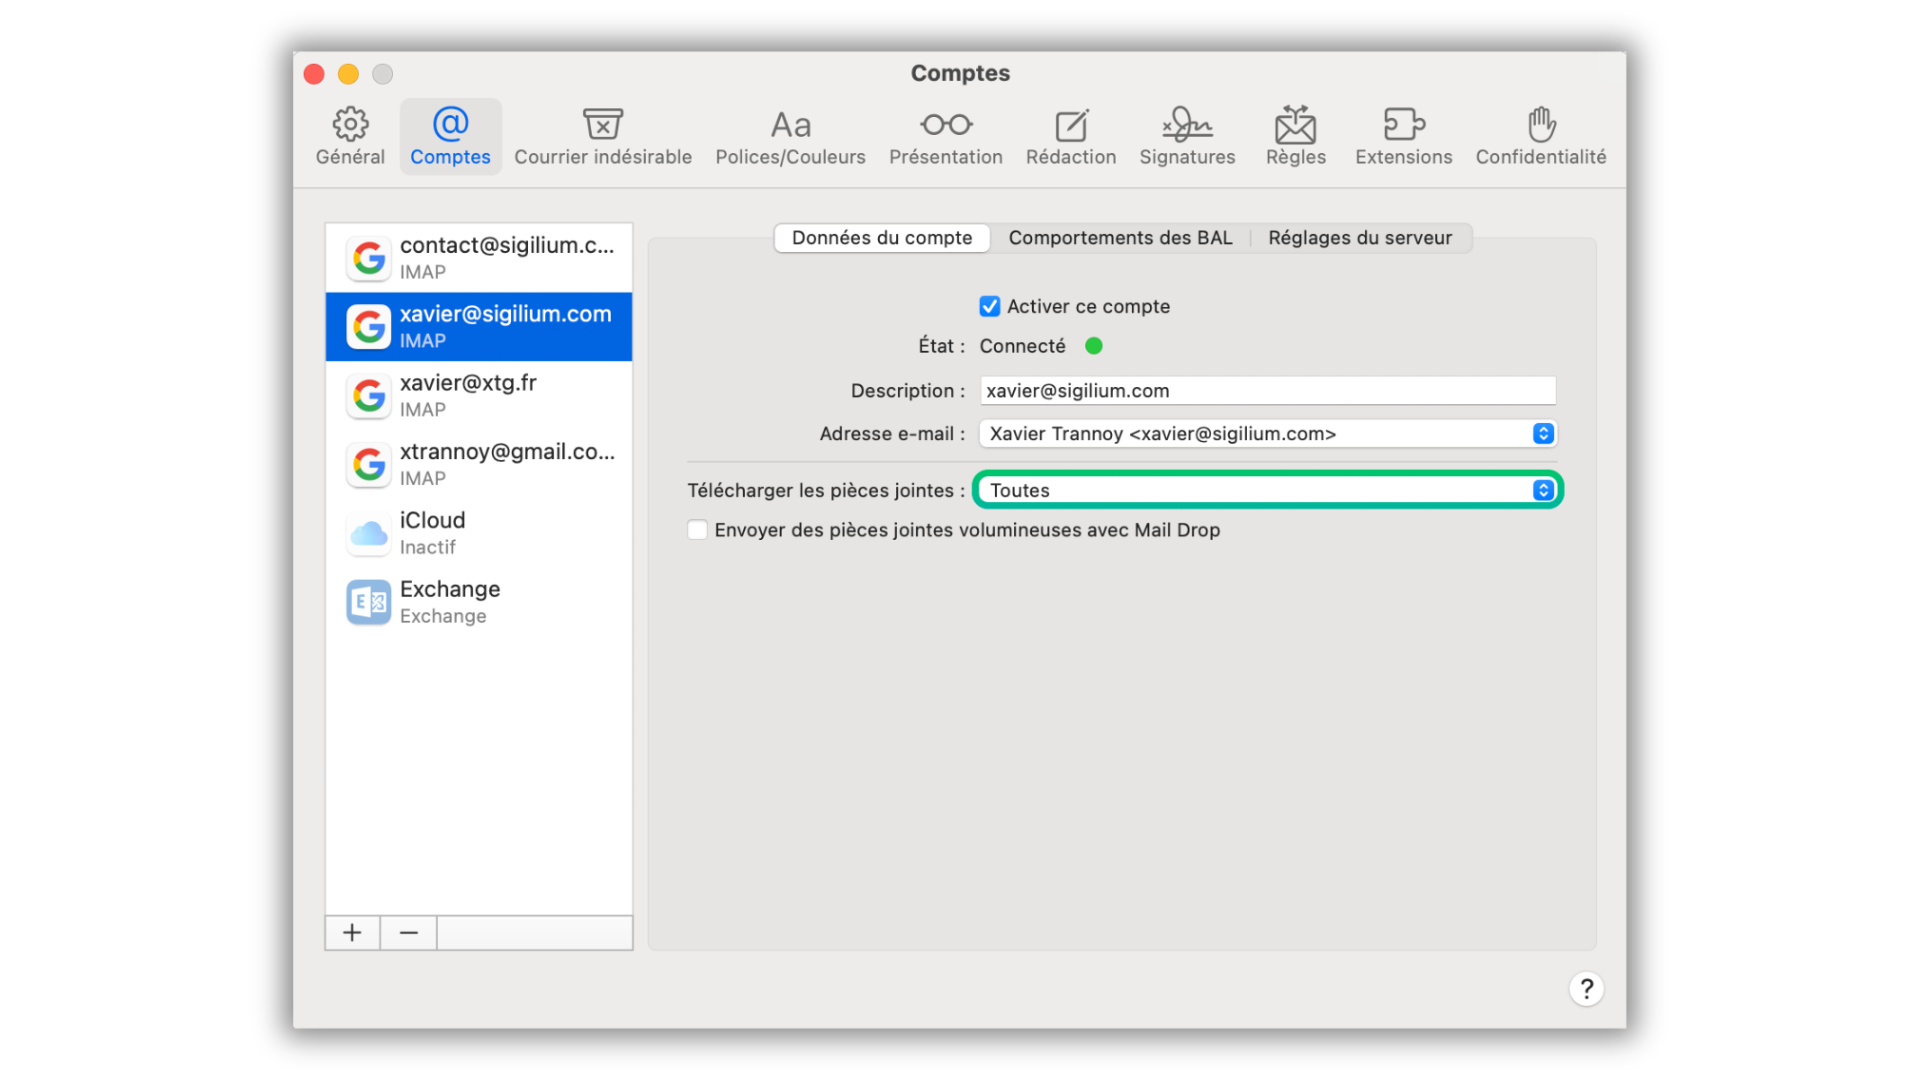Enable Mail Drop for large attachments
Viewport: 1920px width, 1080px height.
click(x=697, y=530)
